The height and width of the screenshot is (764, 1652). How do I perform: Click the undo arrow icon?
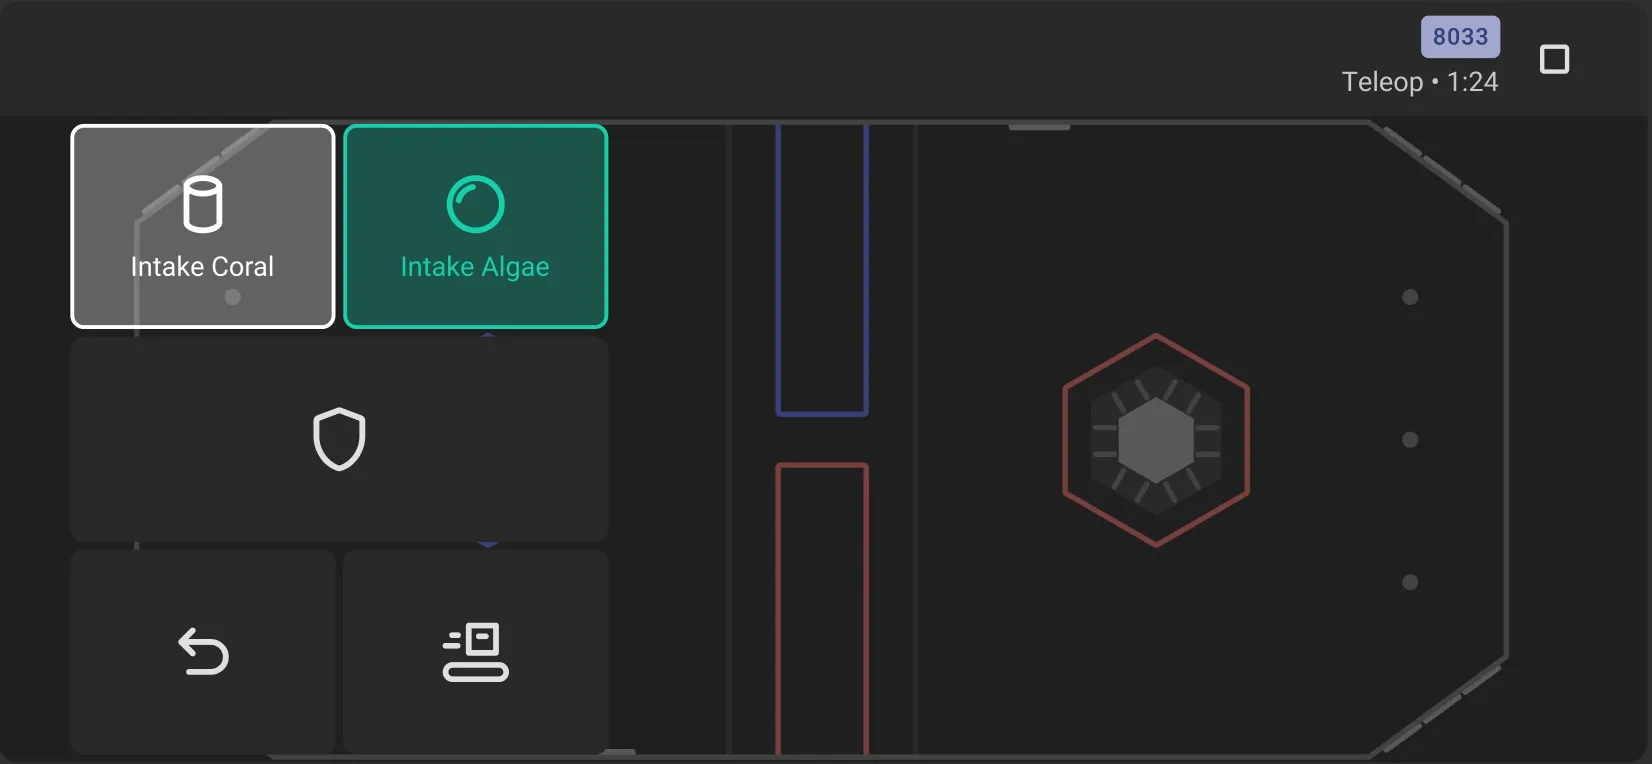[x=203, y=652]
